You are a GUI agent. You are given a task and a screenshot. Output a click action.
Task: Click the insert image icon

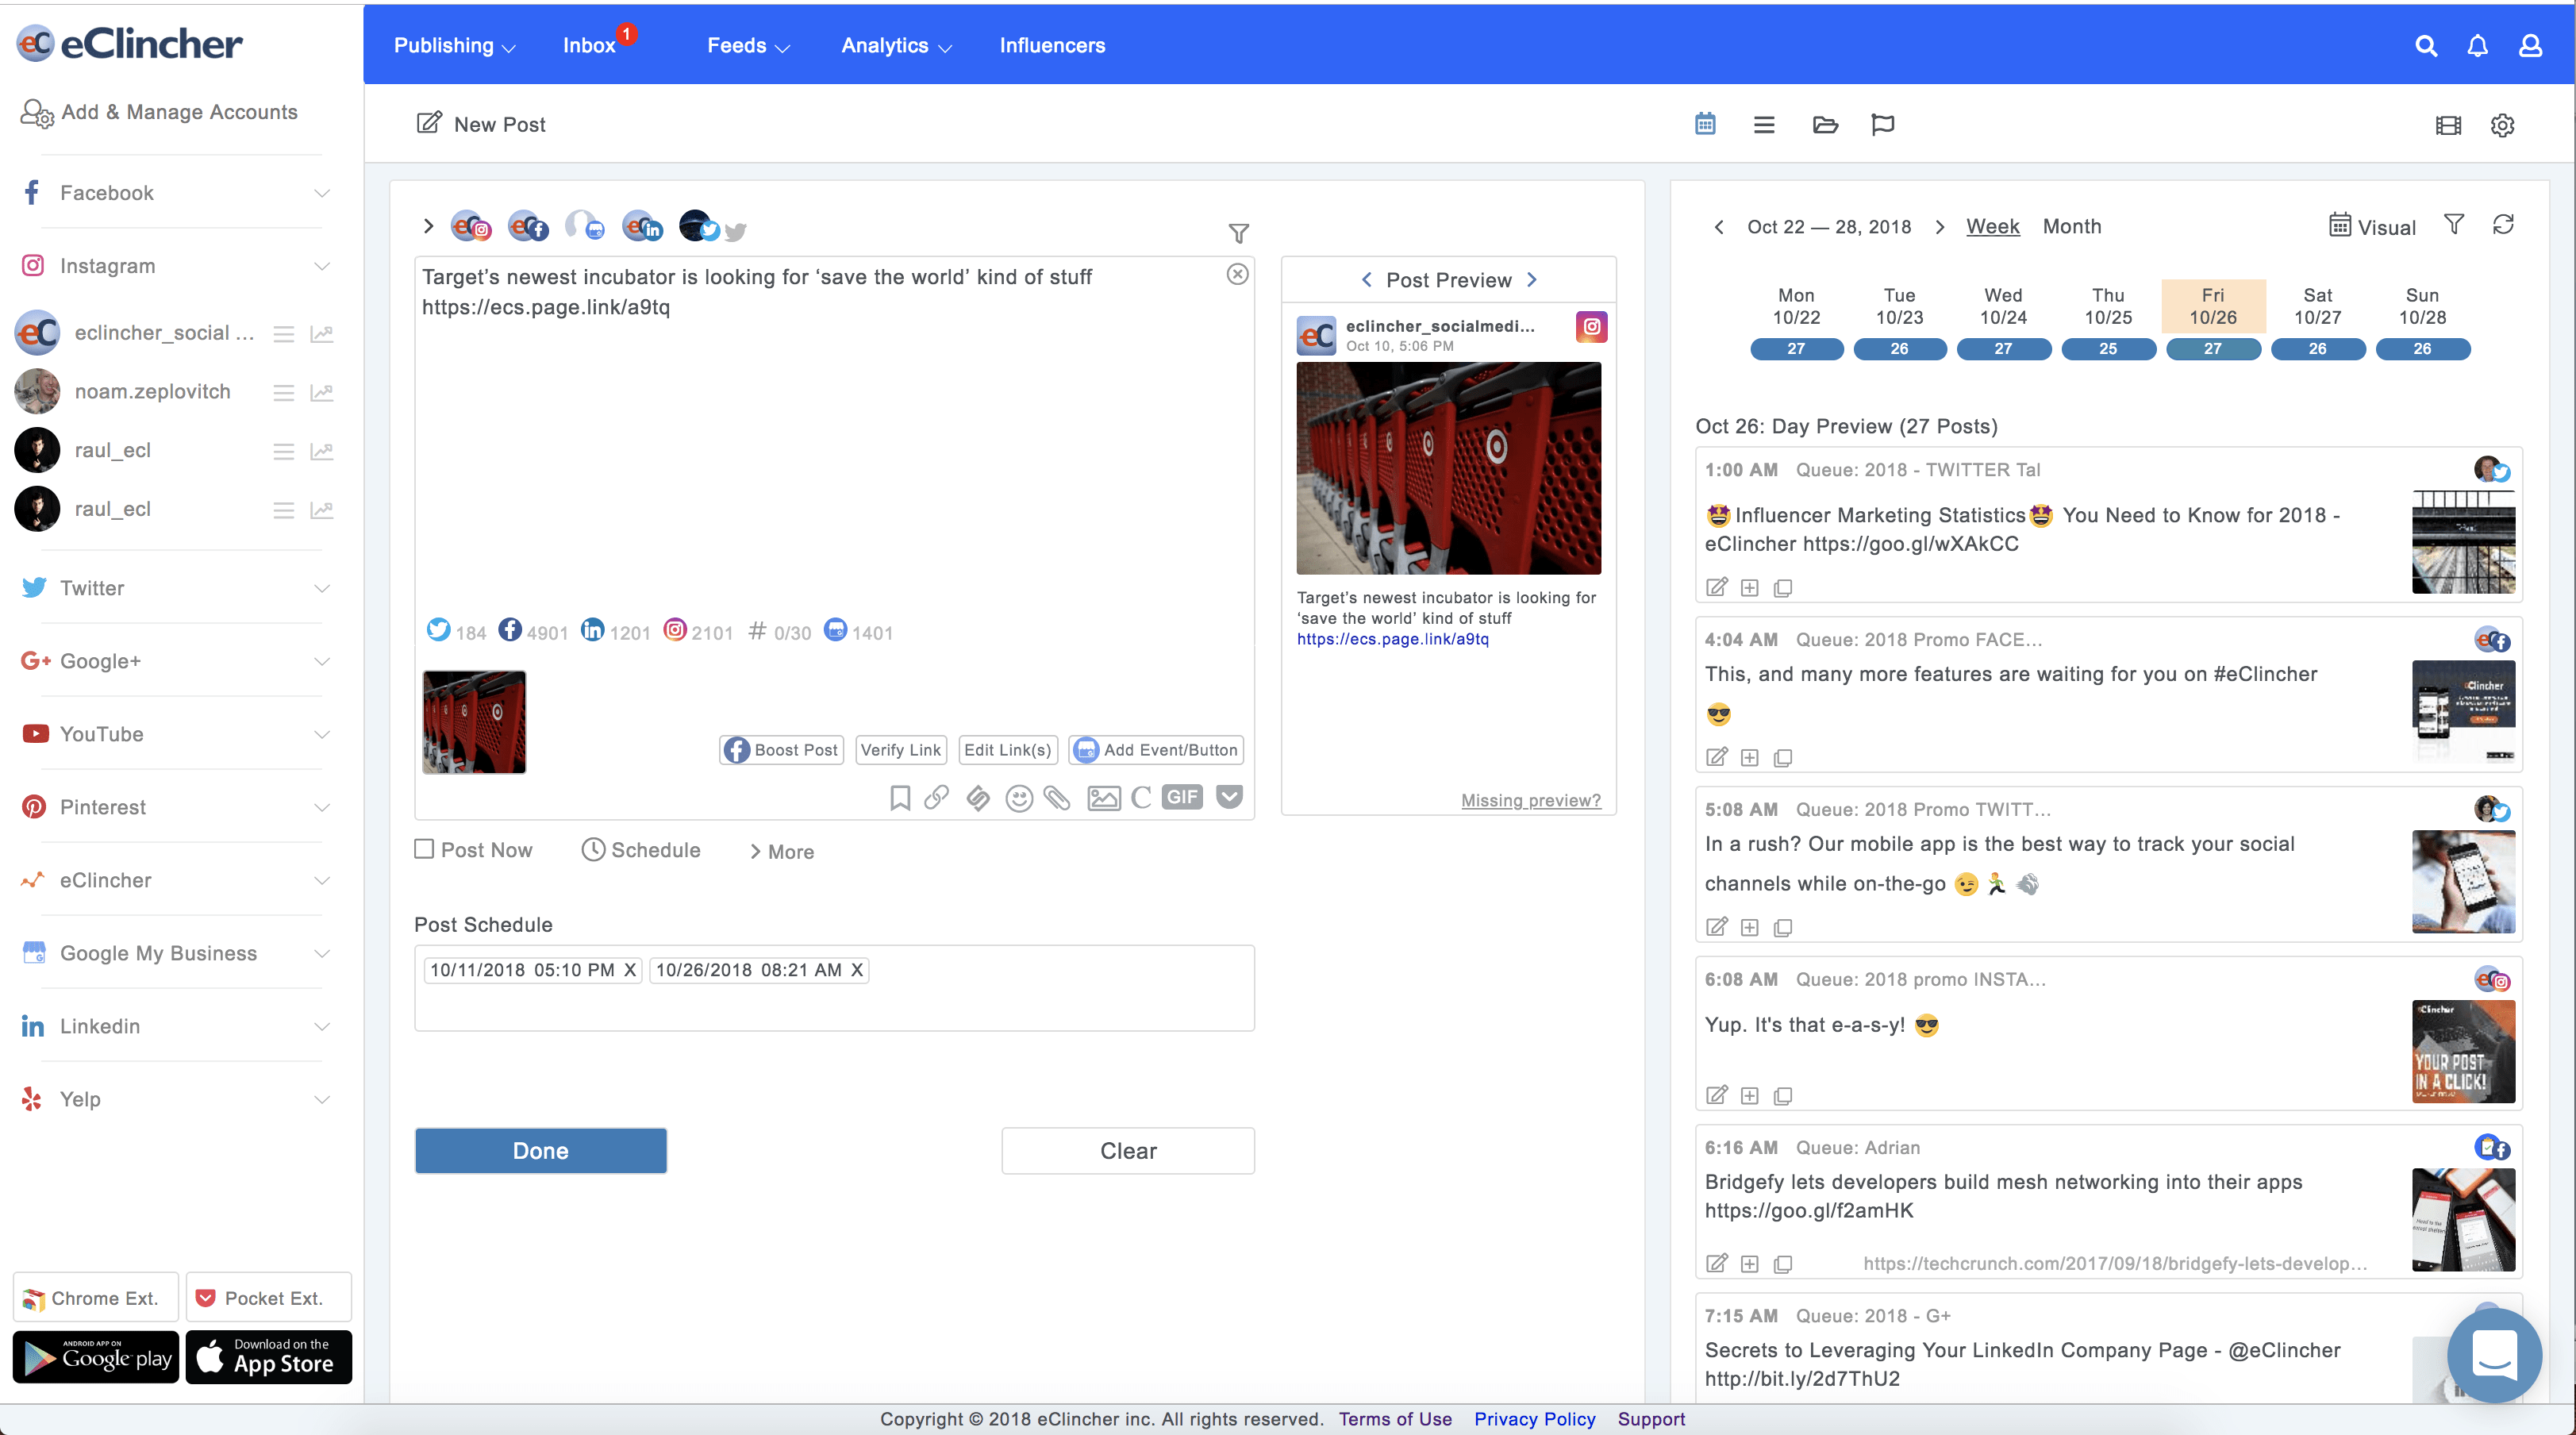[1103, 798]
